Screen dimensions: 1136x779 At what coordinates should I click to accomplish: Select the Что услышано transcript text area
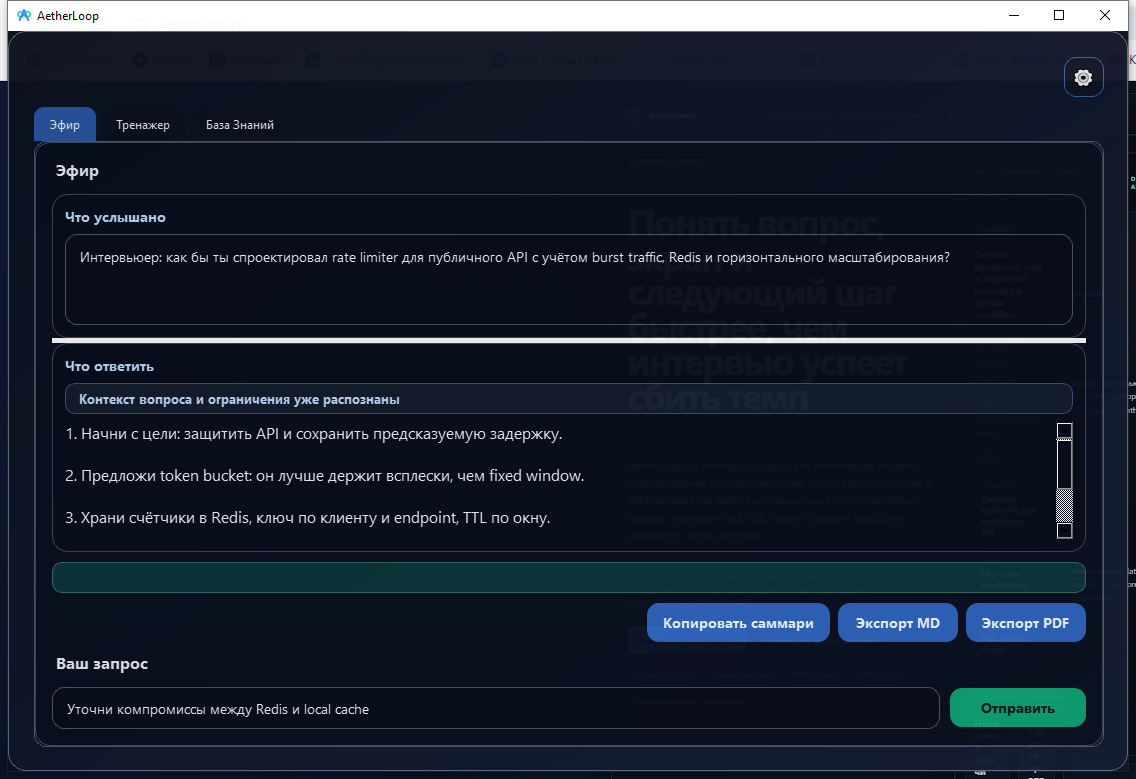click(x=568, y=282)
